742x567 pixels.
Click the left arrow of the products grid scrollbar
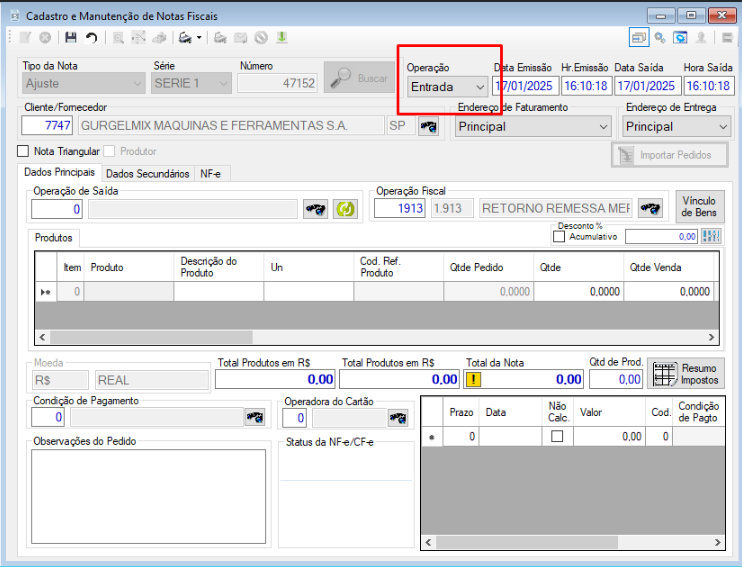point(43,337)
